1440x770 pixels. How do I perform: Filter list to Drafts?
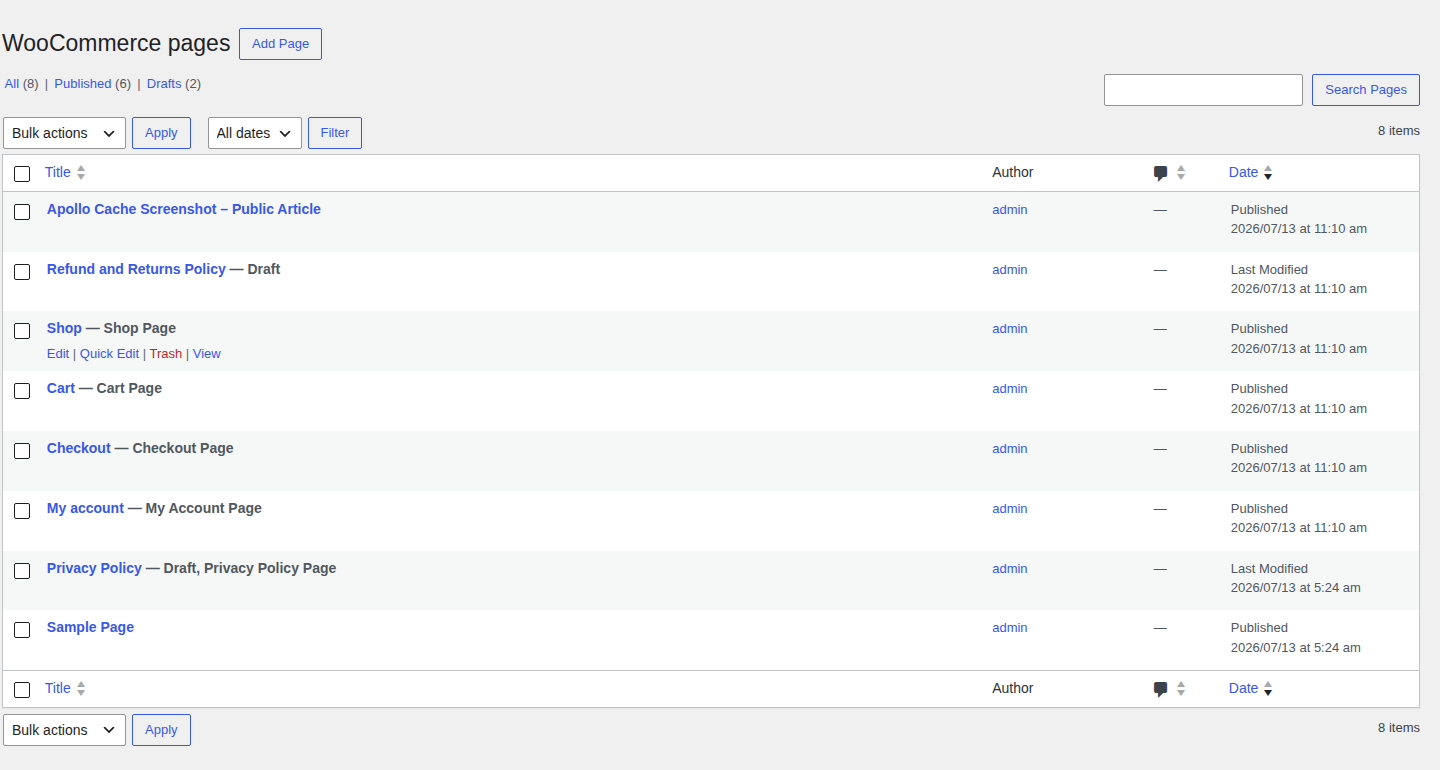[164, 84]
